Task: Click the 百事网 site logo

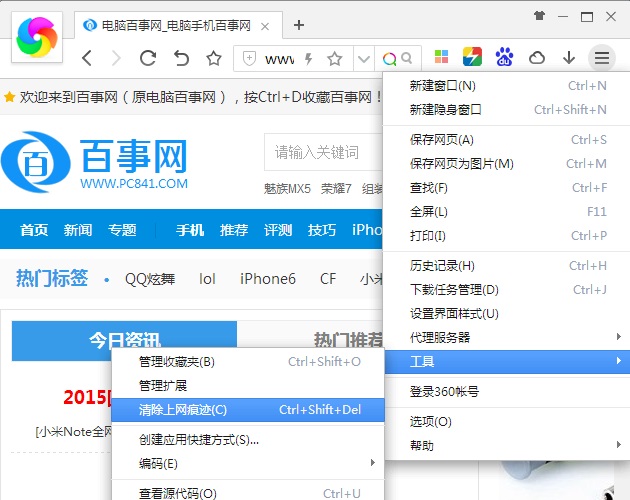Action: click(x=94, y=162)
